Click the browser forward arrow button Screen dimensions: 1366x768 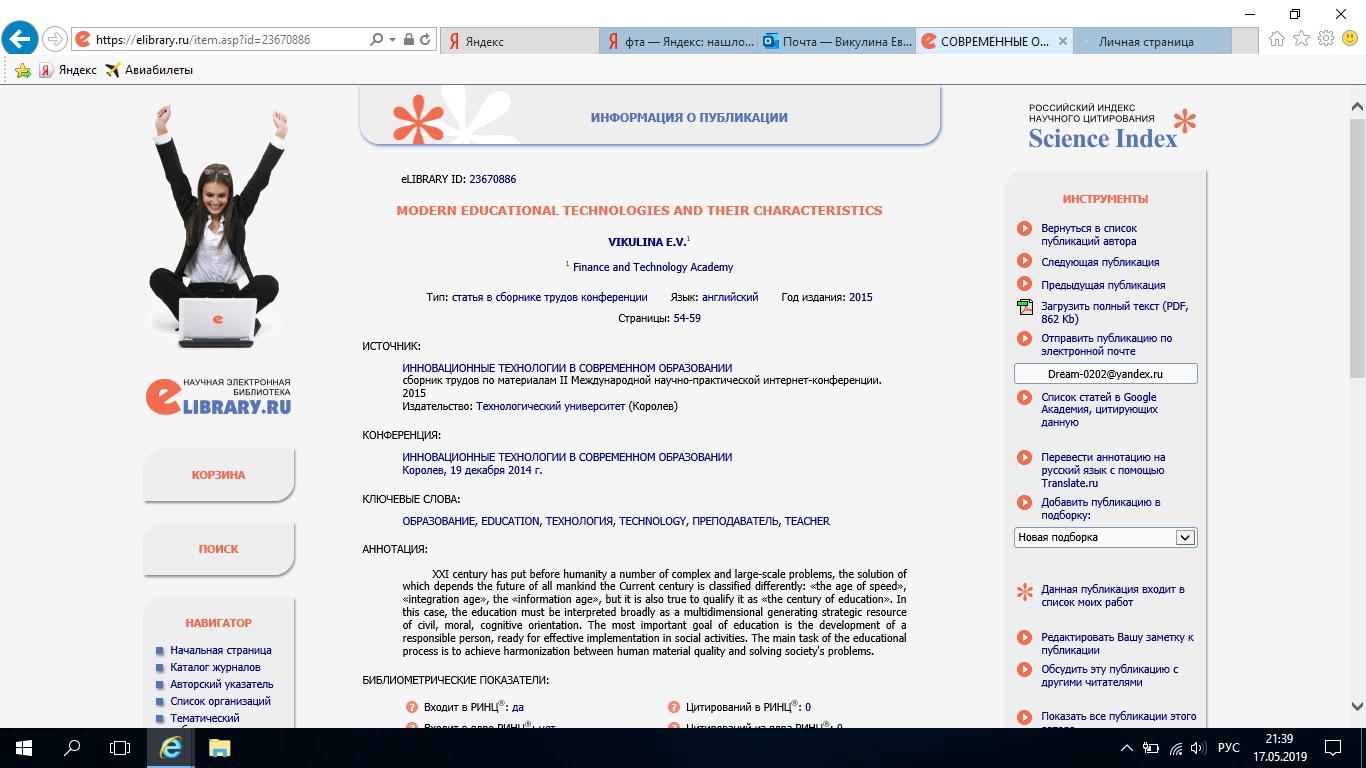pyautogui.click(x=54, y=40)
